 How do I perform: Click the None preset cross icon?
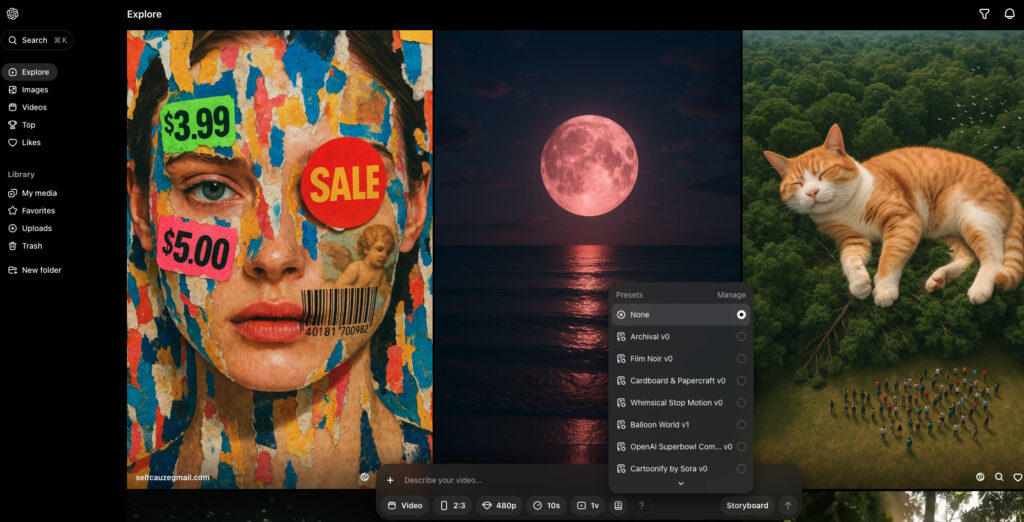[621, 315]
